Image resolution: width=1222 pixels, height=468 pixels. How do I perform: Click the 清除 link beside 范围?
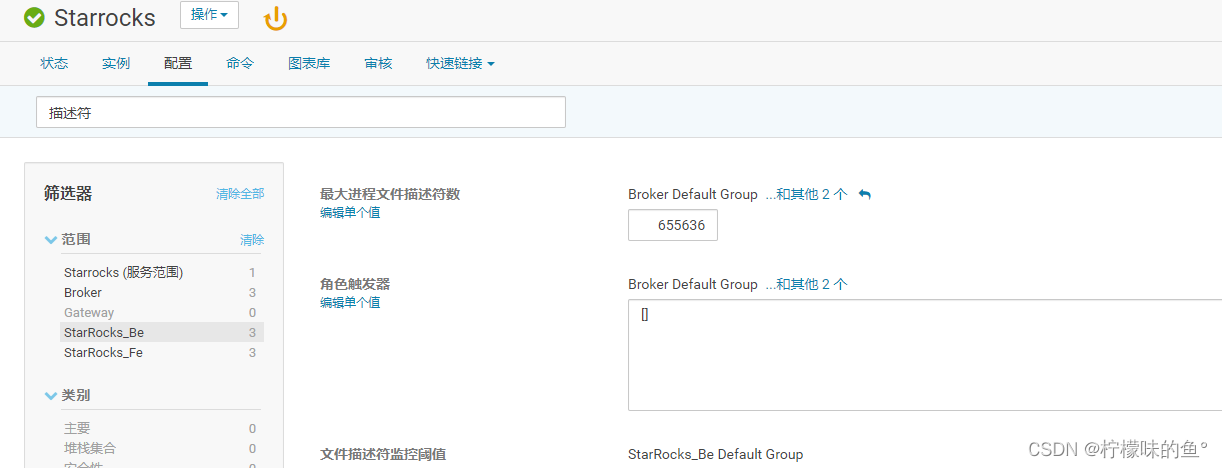[252, 240]
